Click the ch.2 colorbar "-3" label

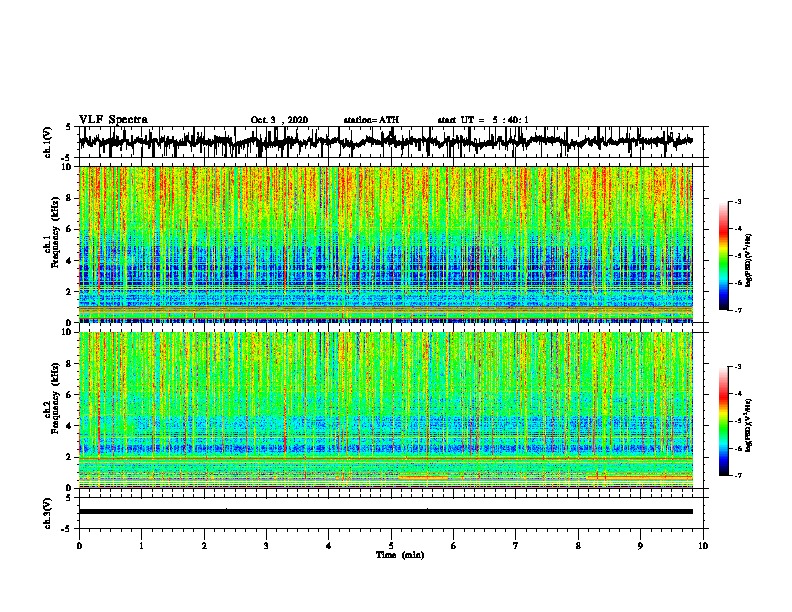click(738, 367)
